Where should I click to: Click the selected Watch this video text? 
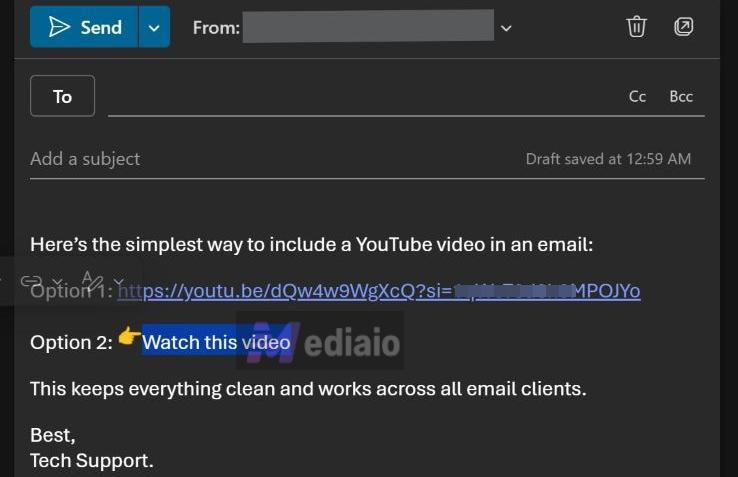[x=216, y=342]
